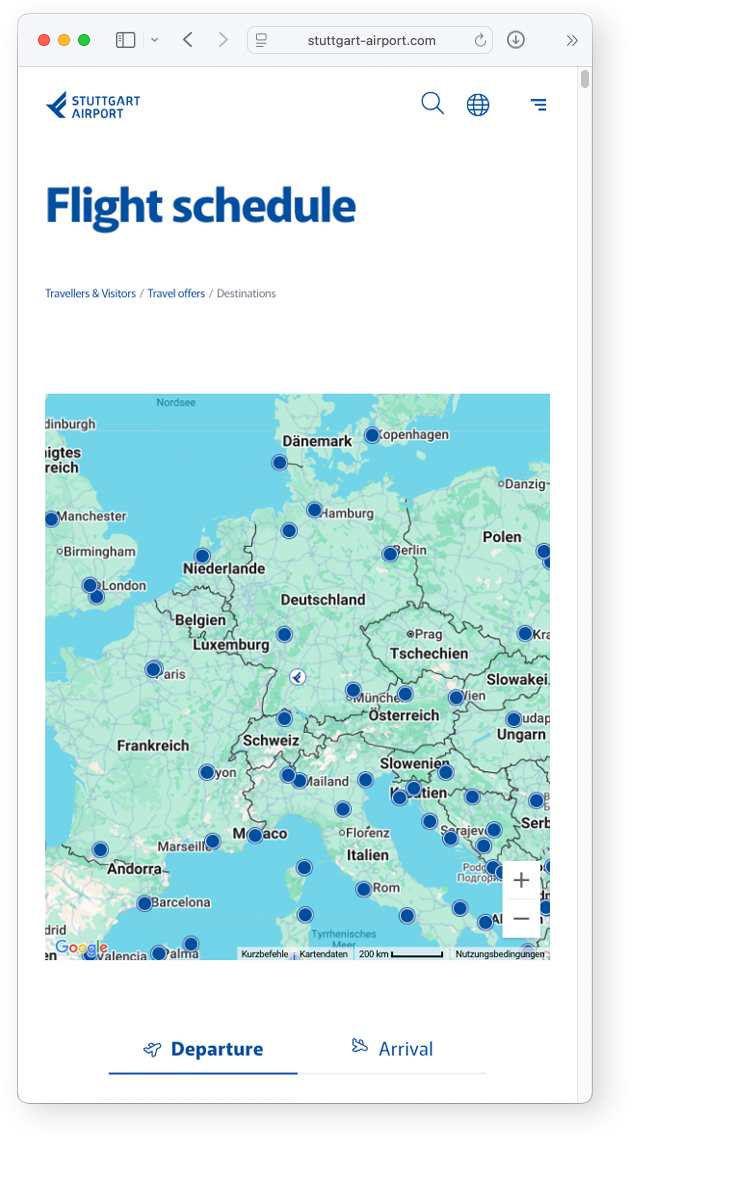
Task: Zoom out the map with minus button
Action: (521, 918)
